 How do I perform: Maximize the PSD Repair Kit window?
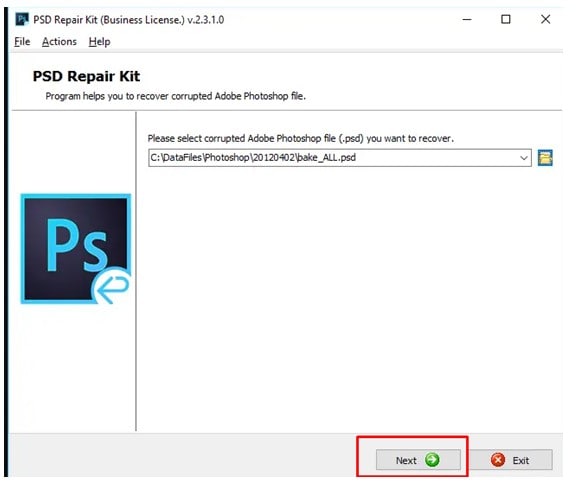click(506, 20)
